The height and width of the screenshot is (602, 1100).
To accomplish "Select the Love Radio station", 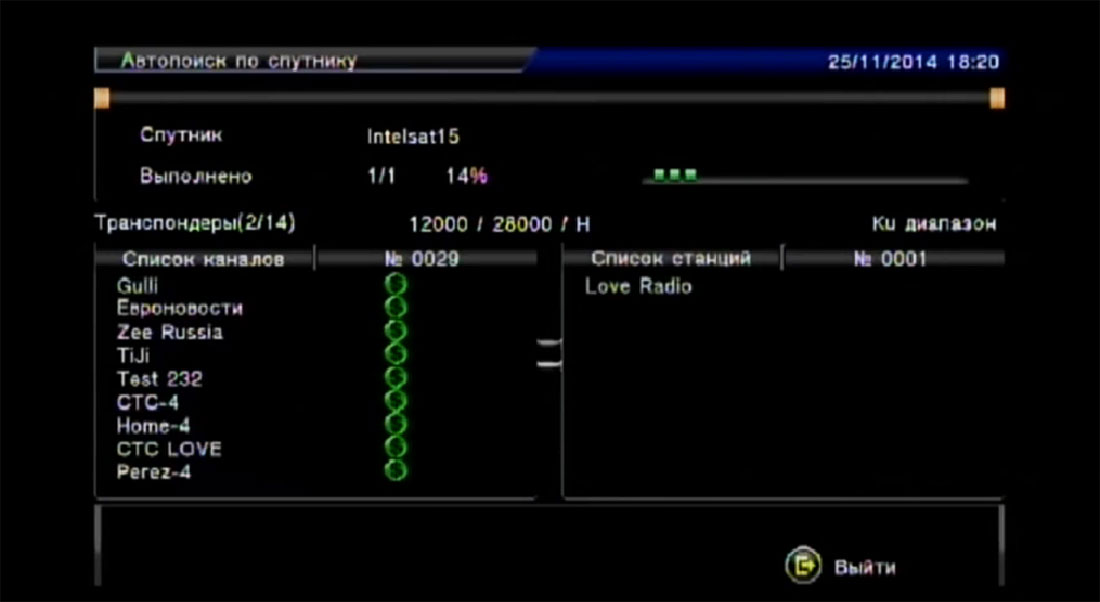I will click(x=638, y=286).
